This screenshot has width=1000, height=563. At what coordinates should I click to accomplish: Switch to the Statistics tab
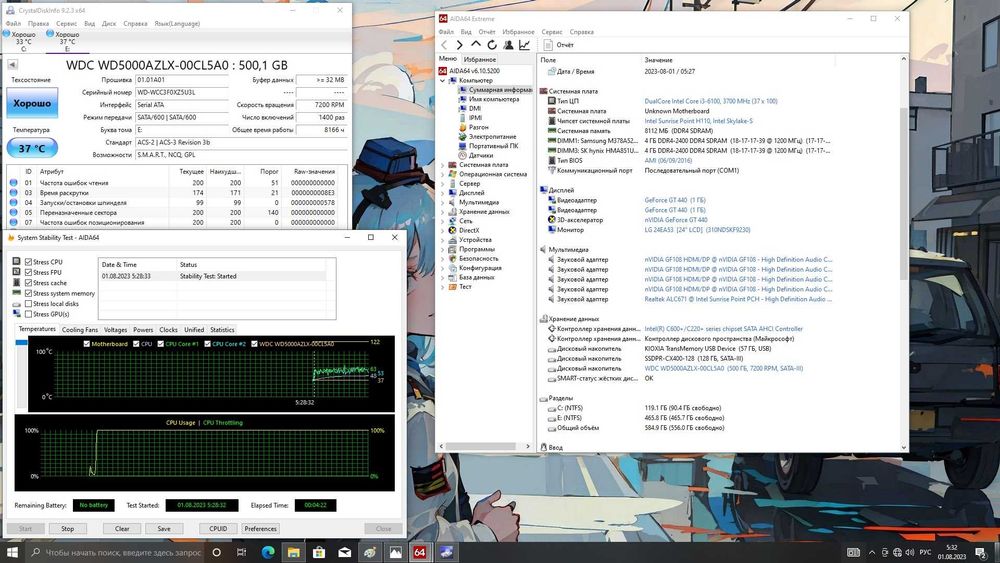222,330
